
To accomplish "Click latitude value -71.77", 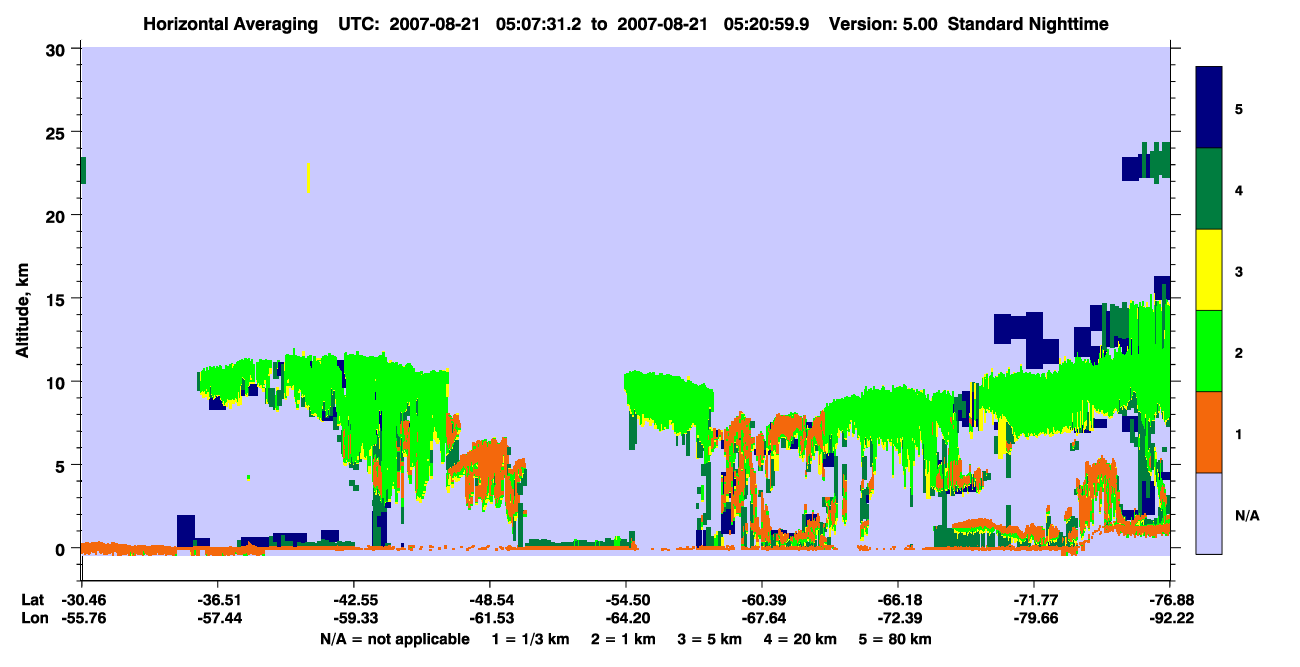I will click(1033, 600).
